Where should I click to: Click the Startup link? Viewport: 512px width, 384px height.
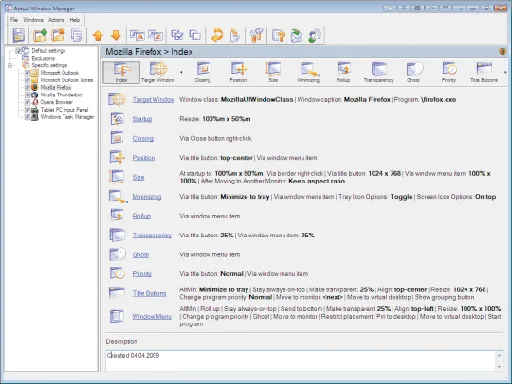[x=142, y=119]
